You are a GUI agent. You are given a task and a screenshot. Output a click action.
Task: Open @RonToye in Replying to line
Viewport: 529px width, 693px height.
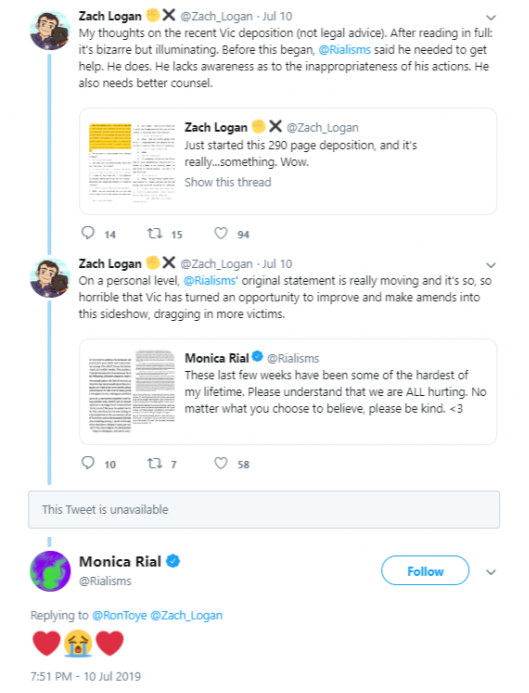pos(119,615)
